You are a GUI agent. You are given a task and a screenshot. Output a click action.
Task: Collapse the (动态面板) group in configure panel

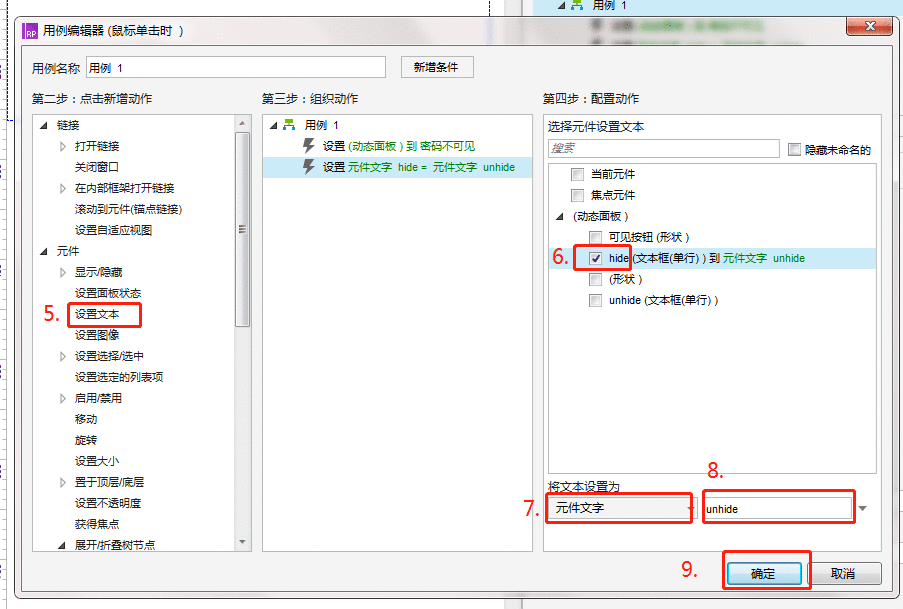tap(559, 217)
